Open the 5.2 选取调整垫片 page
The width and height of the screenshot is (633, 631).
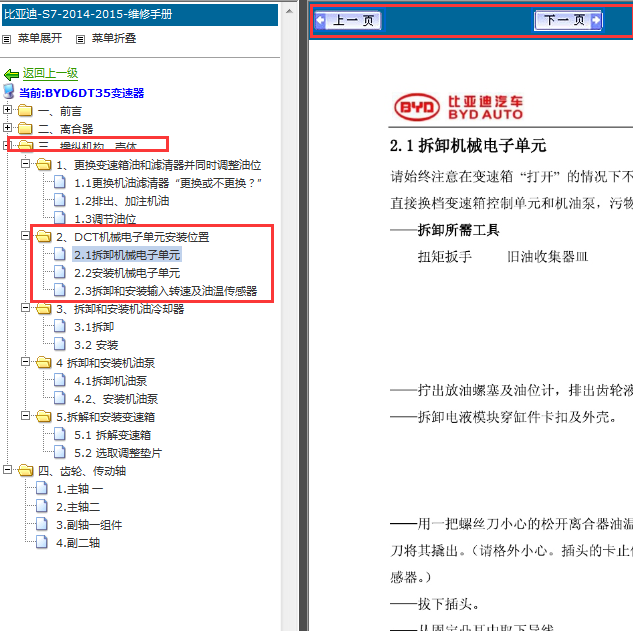tap(118, 453)
